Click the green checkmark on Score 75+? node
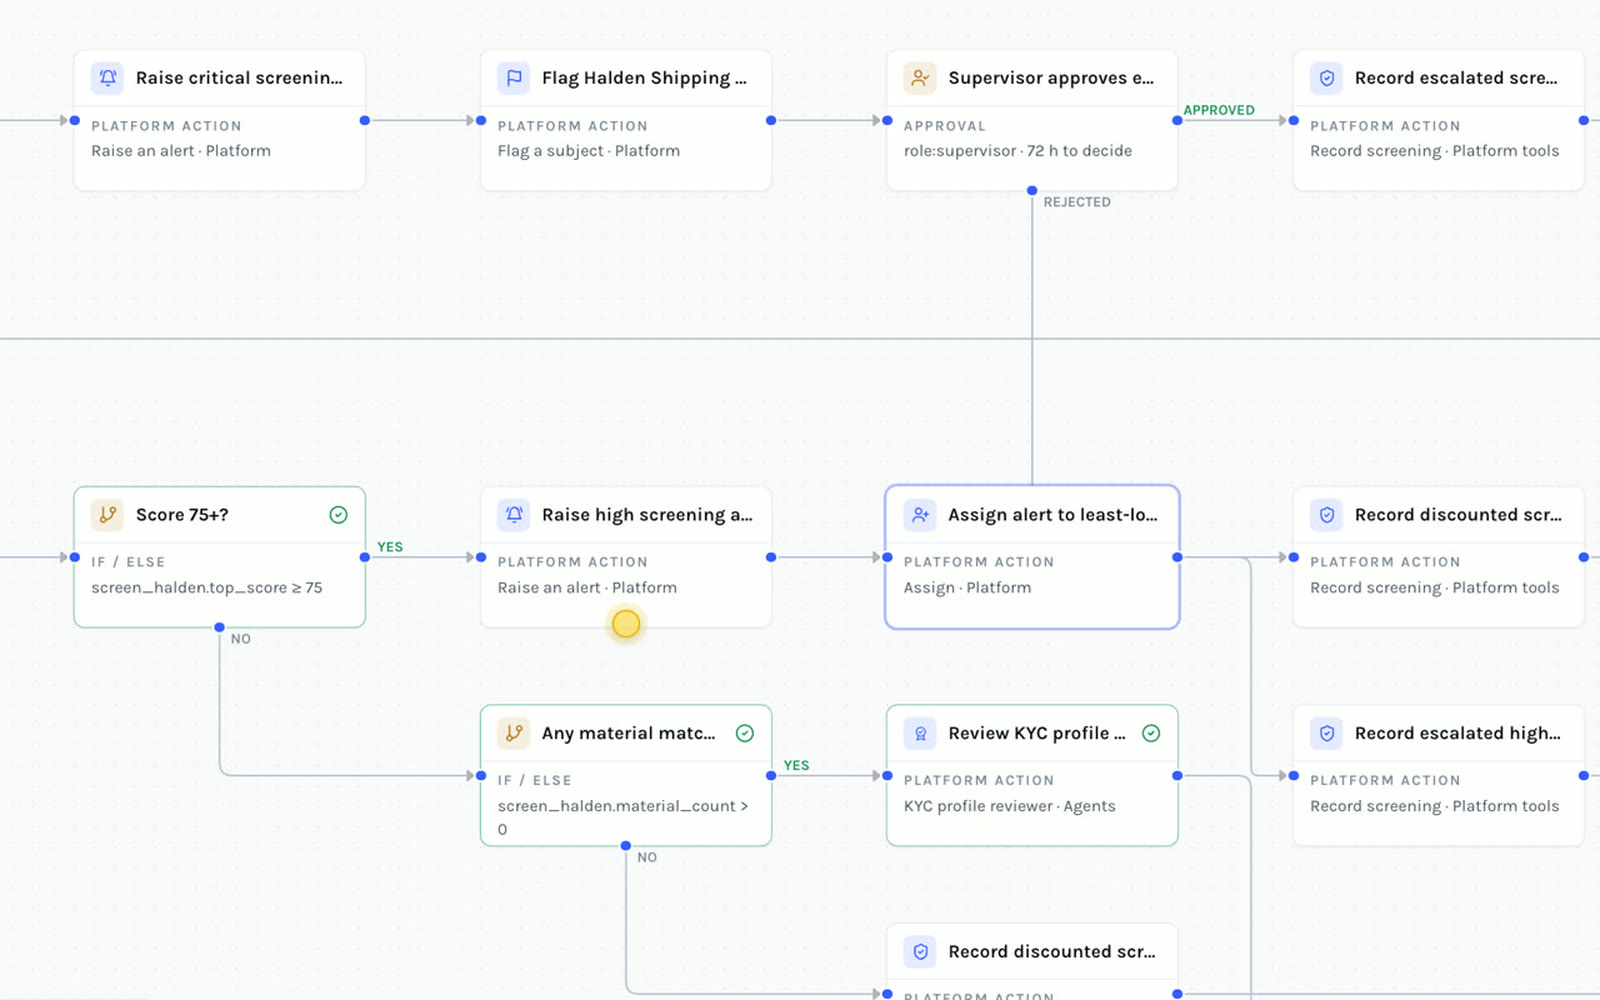The height and width of the screenshot is (1000, 1600). (339, 515)
